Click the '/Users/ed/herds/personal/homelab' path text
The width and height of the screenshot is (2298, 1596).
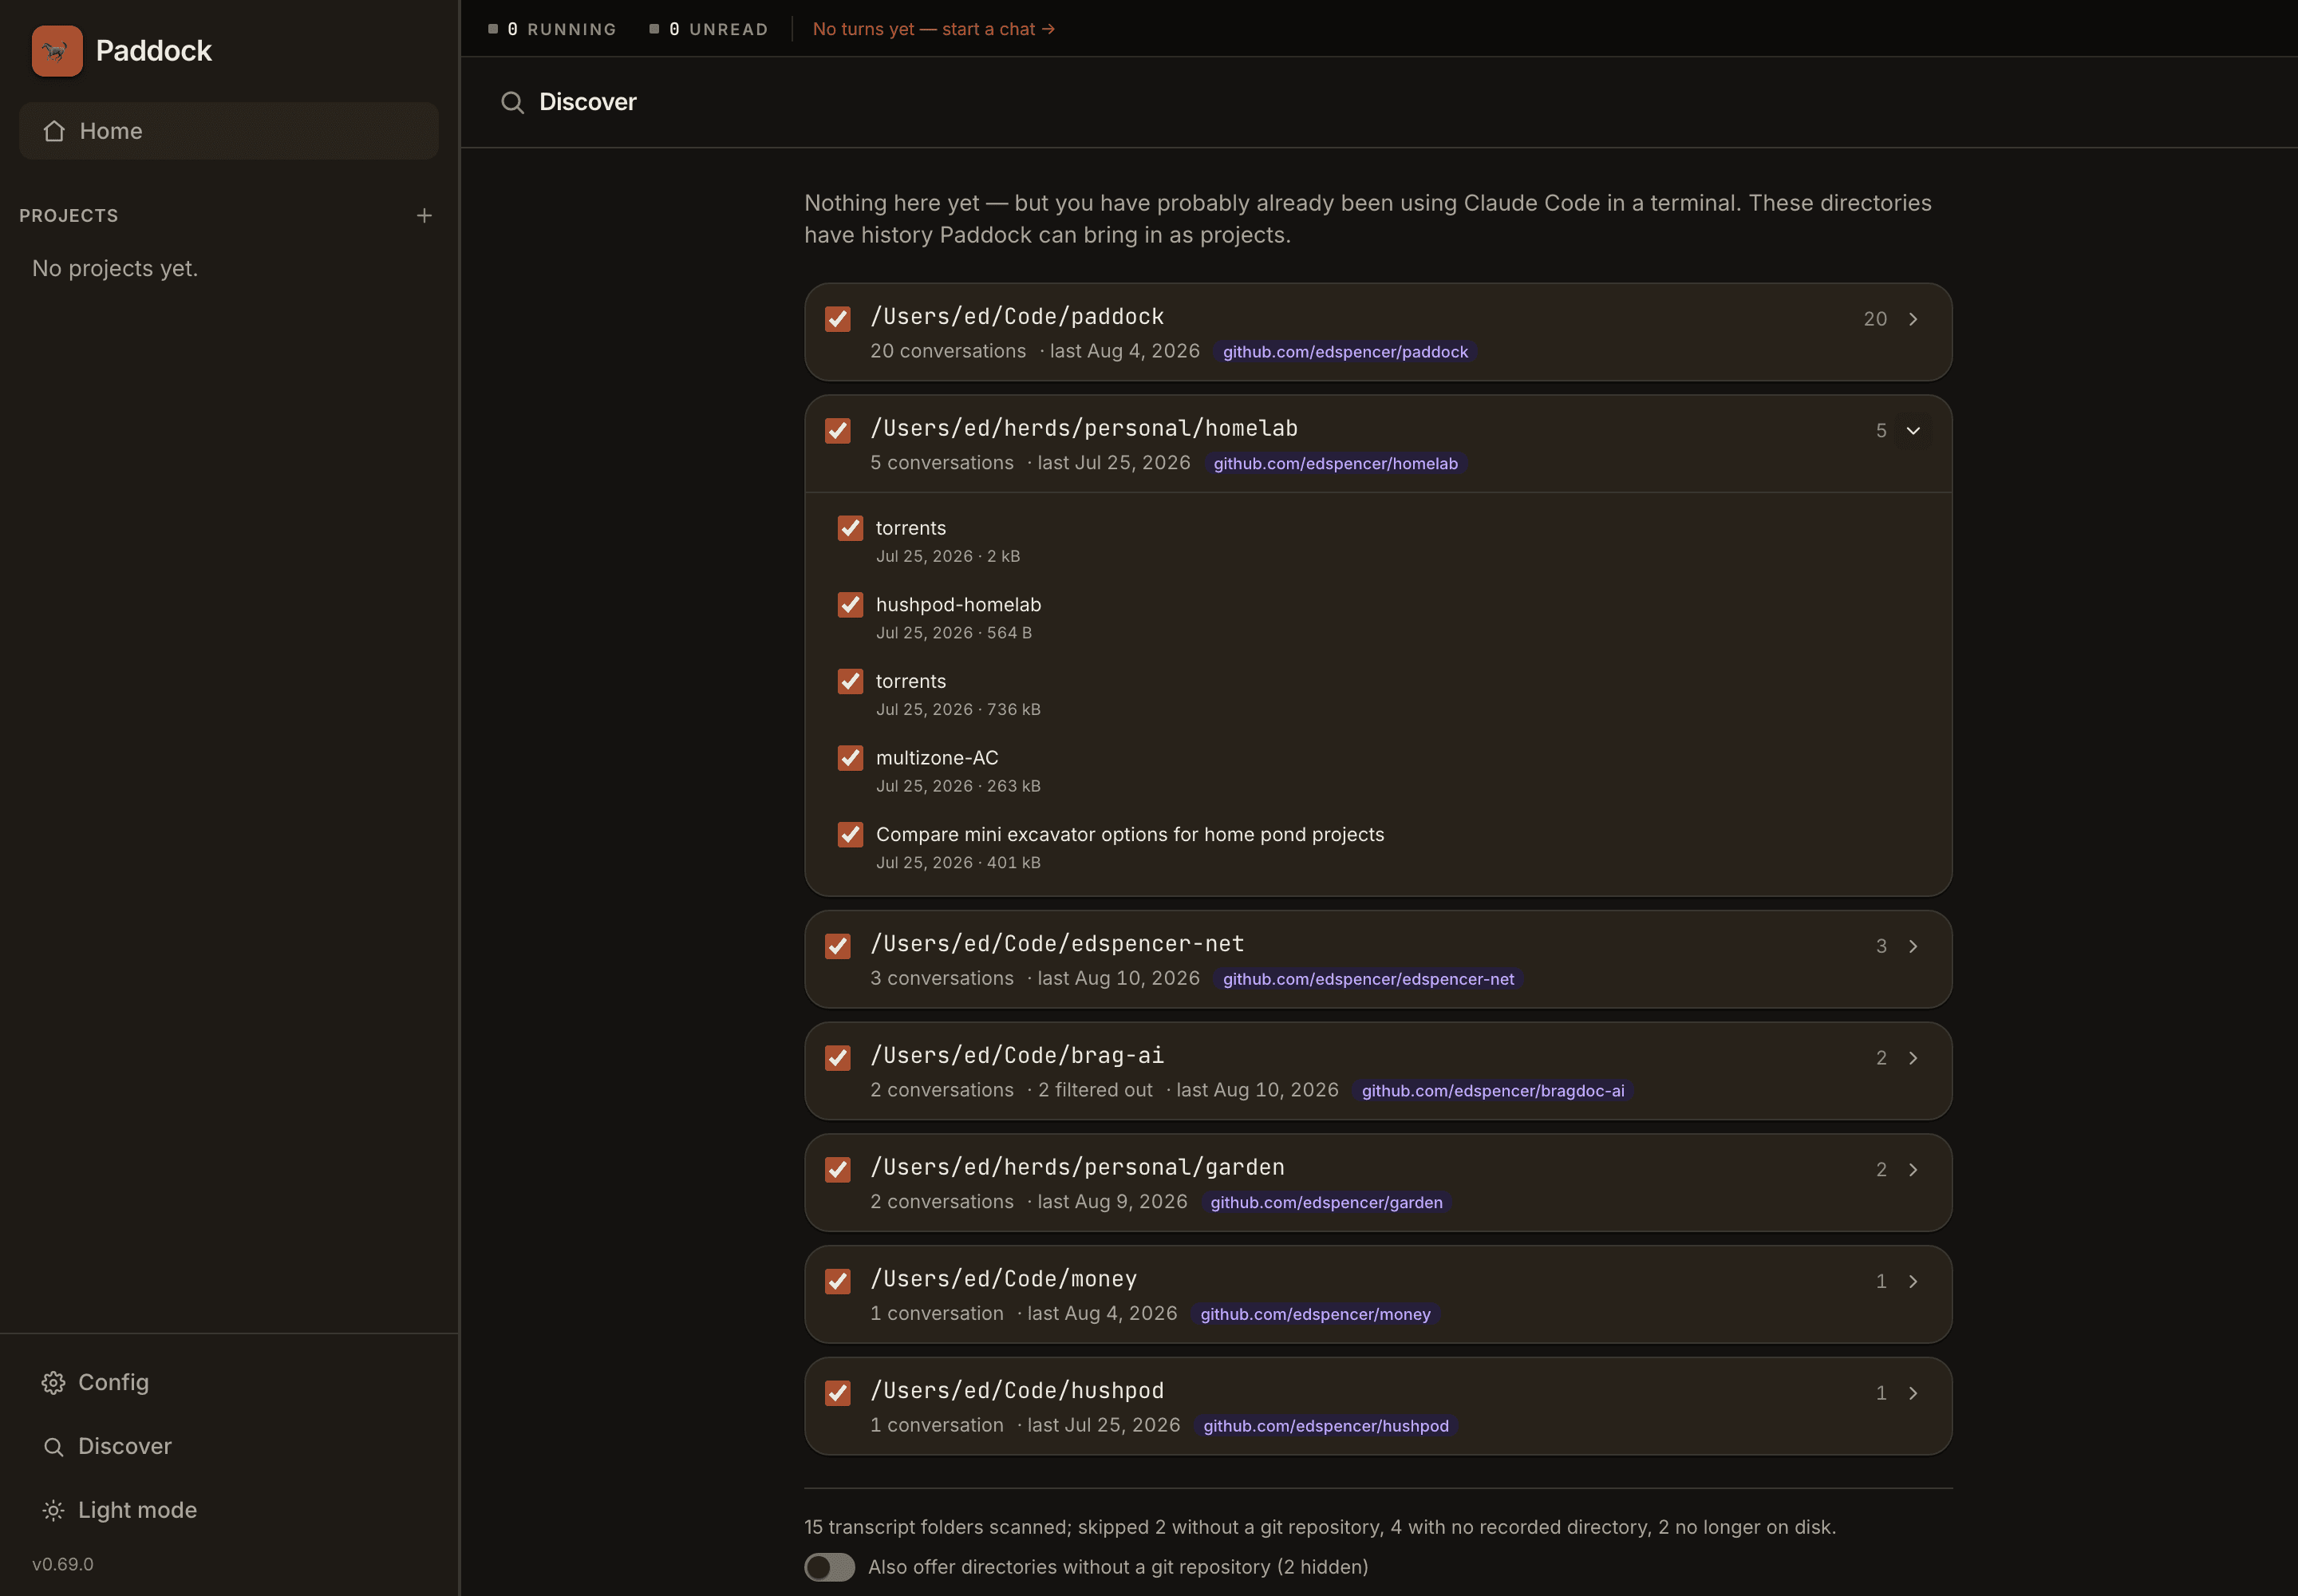[x=1084, y=429]
